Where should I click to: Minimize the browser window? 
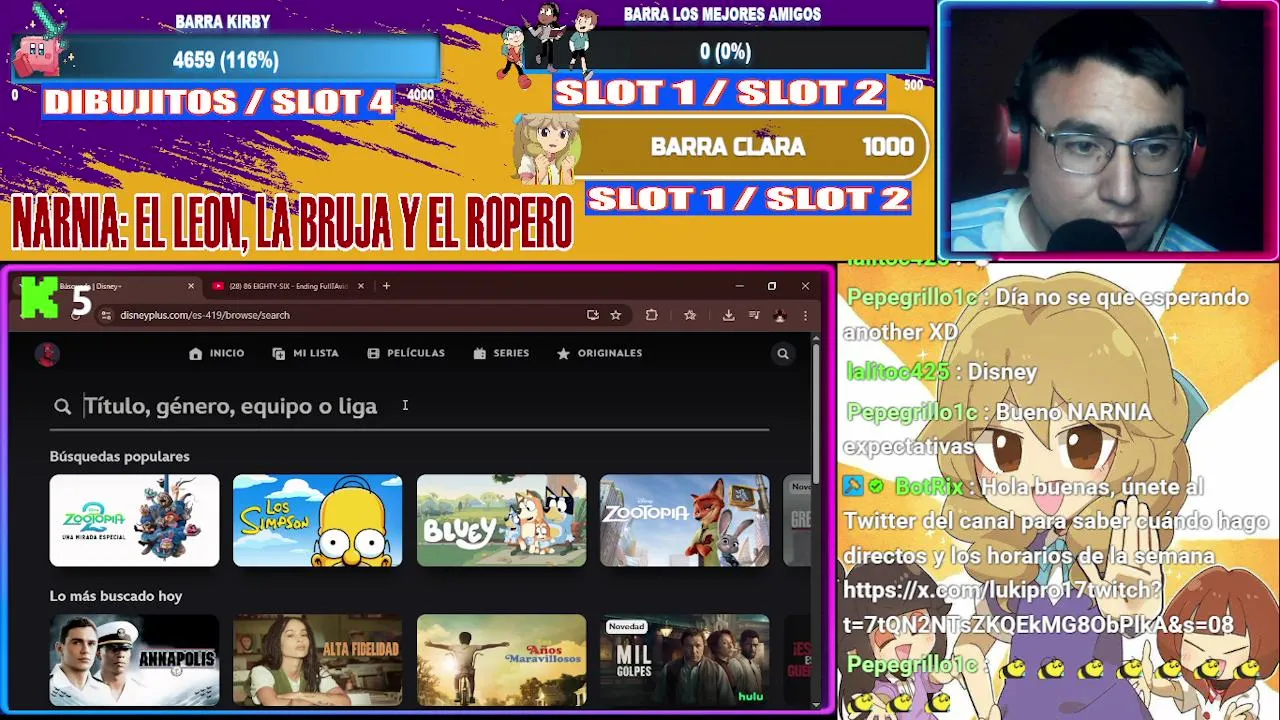point(739,286)
